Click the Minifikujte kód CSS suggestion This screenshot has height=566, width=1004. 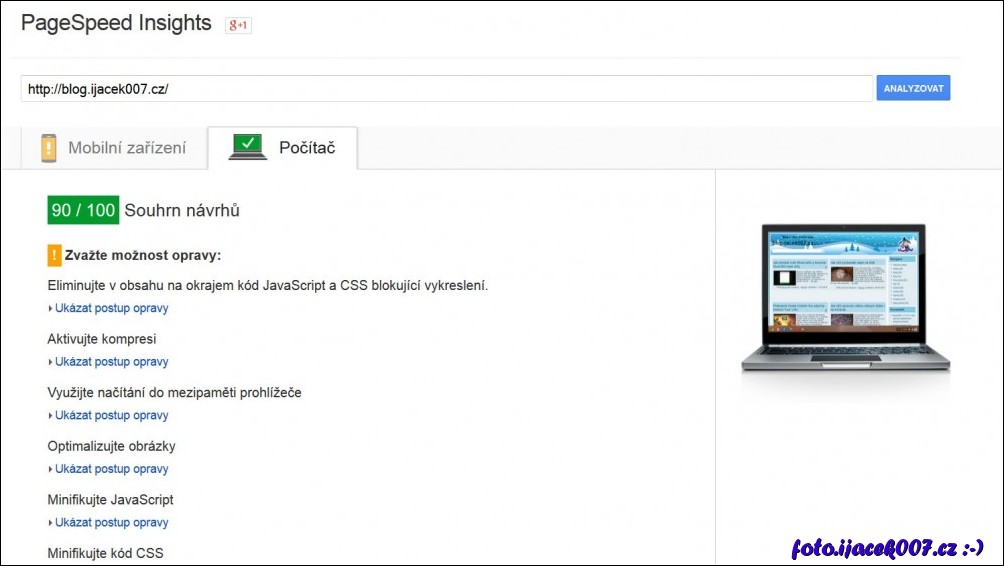(105, 553)
